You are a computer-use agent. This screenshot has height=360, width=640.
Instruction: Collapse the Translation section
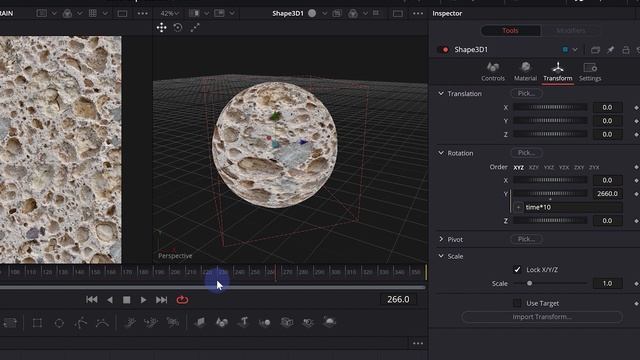point(441,93)
